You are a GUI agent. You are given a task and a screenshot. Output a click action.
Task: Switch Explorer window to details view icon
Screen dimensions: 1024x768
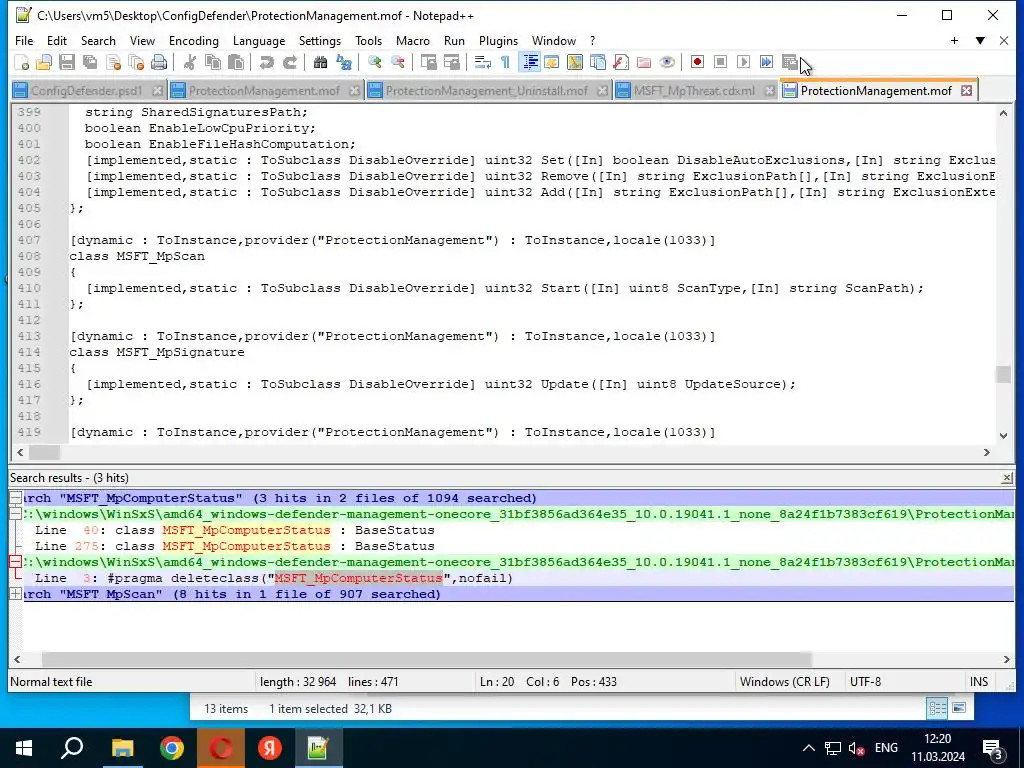tap(937, 709)
